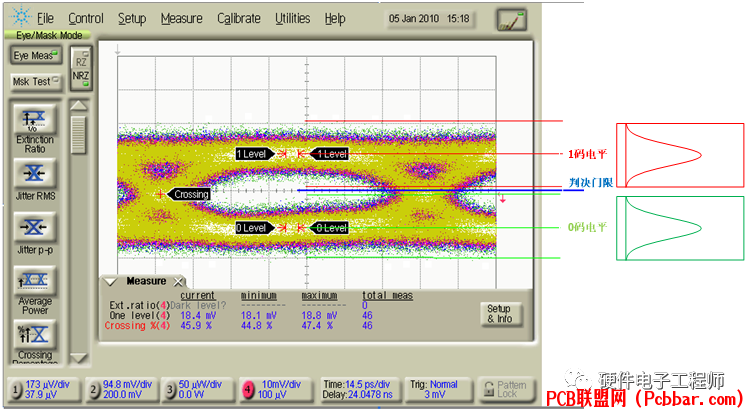Screen dimensions: 748x413
Task: Click the date and time display
Action: pyautogui.click(x=429, y=19)
